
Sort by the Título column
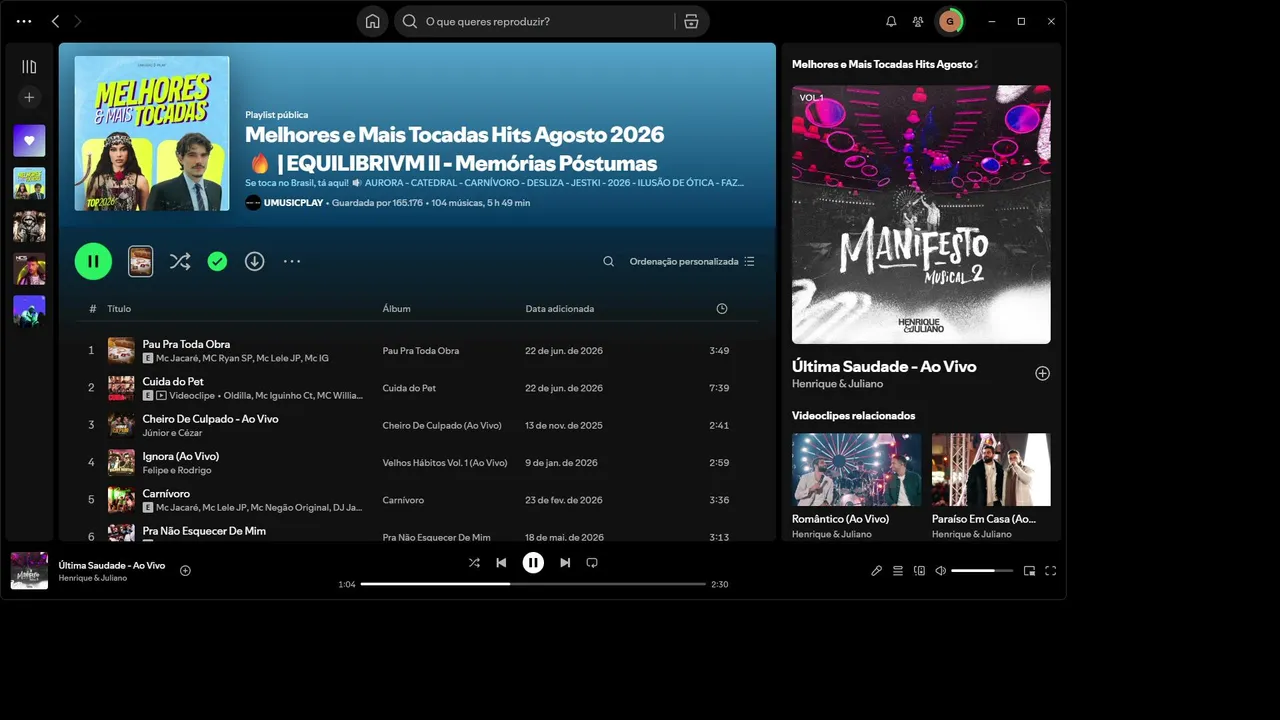119,309
